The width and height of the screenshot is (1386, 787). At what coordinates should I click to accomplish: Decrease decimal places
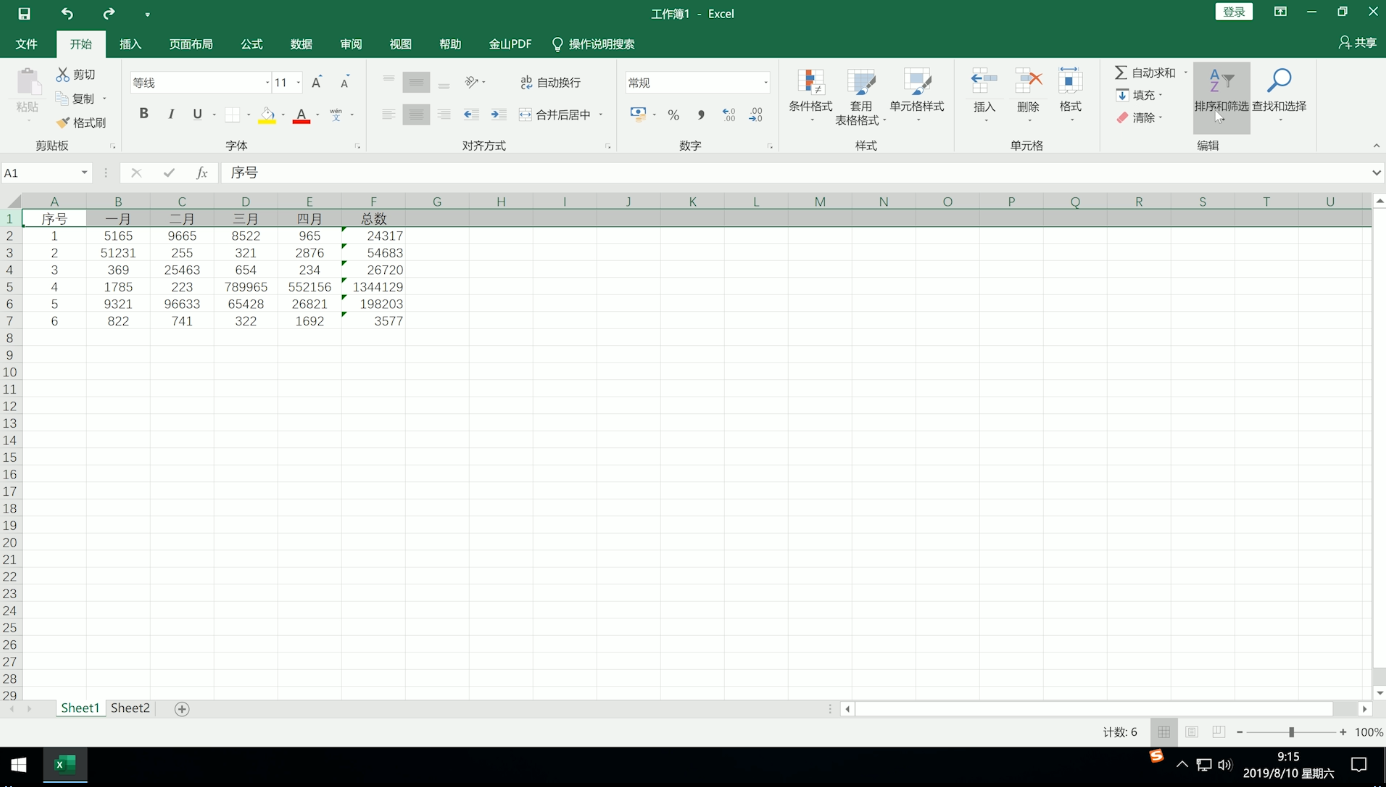(x=756, y=115)
